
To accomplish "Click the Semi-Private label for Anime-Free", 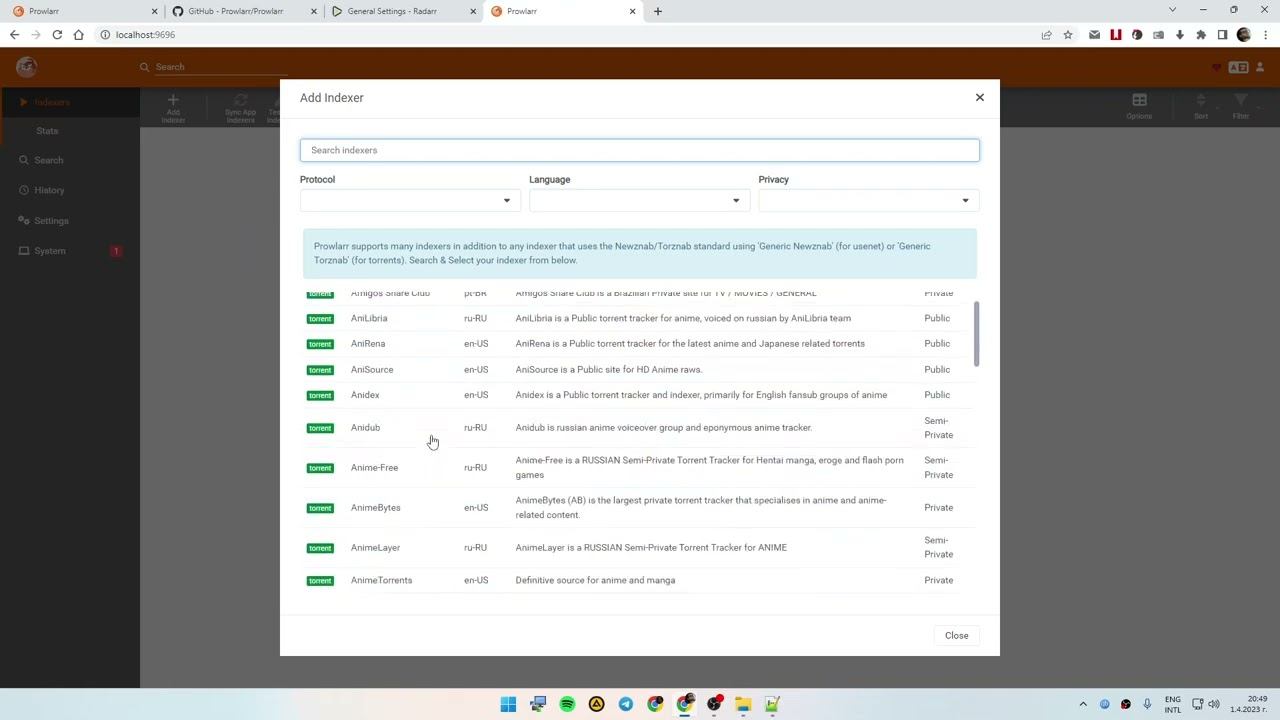I will (x=938, y=468).
